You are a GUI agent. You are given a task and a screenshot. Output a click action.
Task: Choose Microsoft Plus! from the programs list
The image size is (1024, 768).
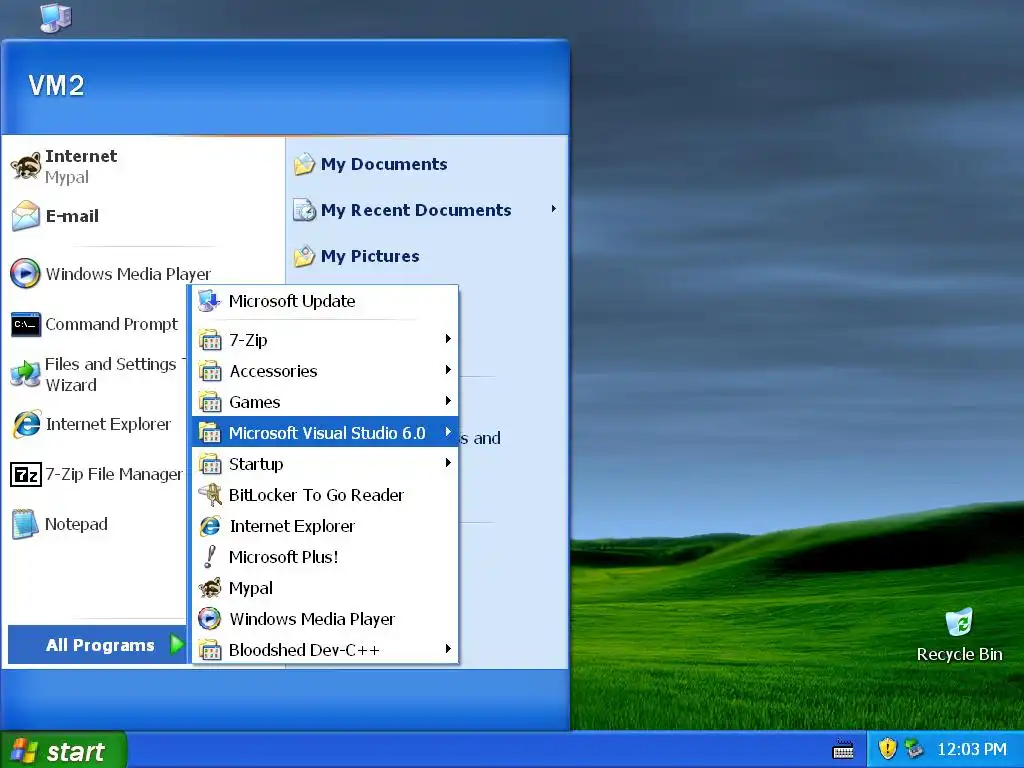coord(325,557)
